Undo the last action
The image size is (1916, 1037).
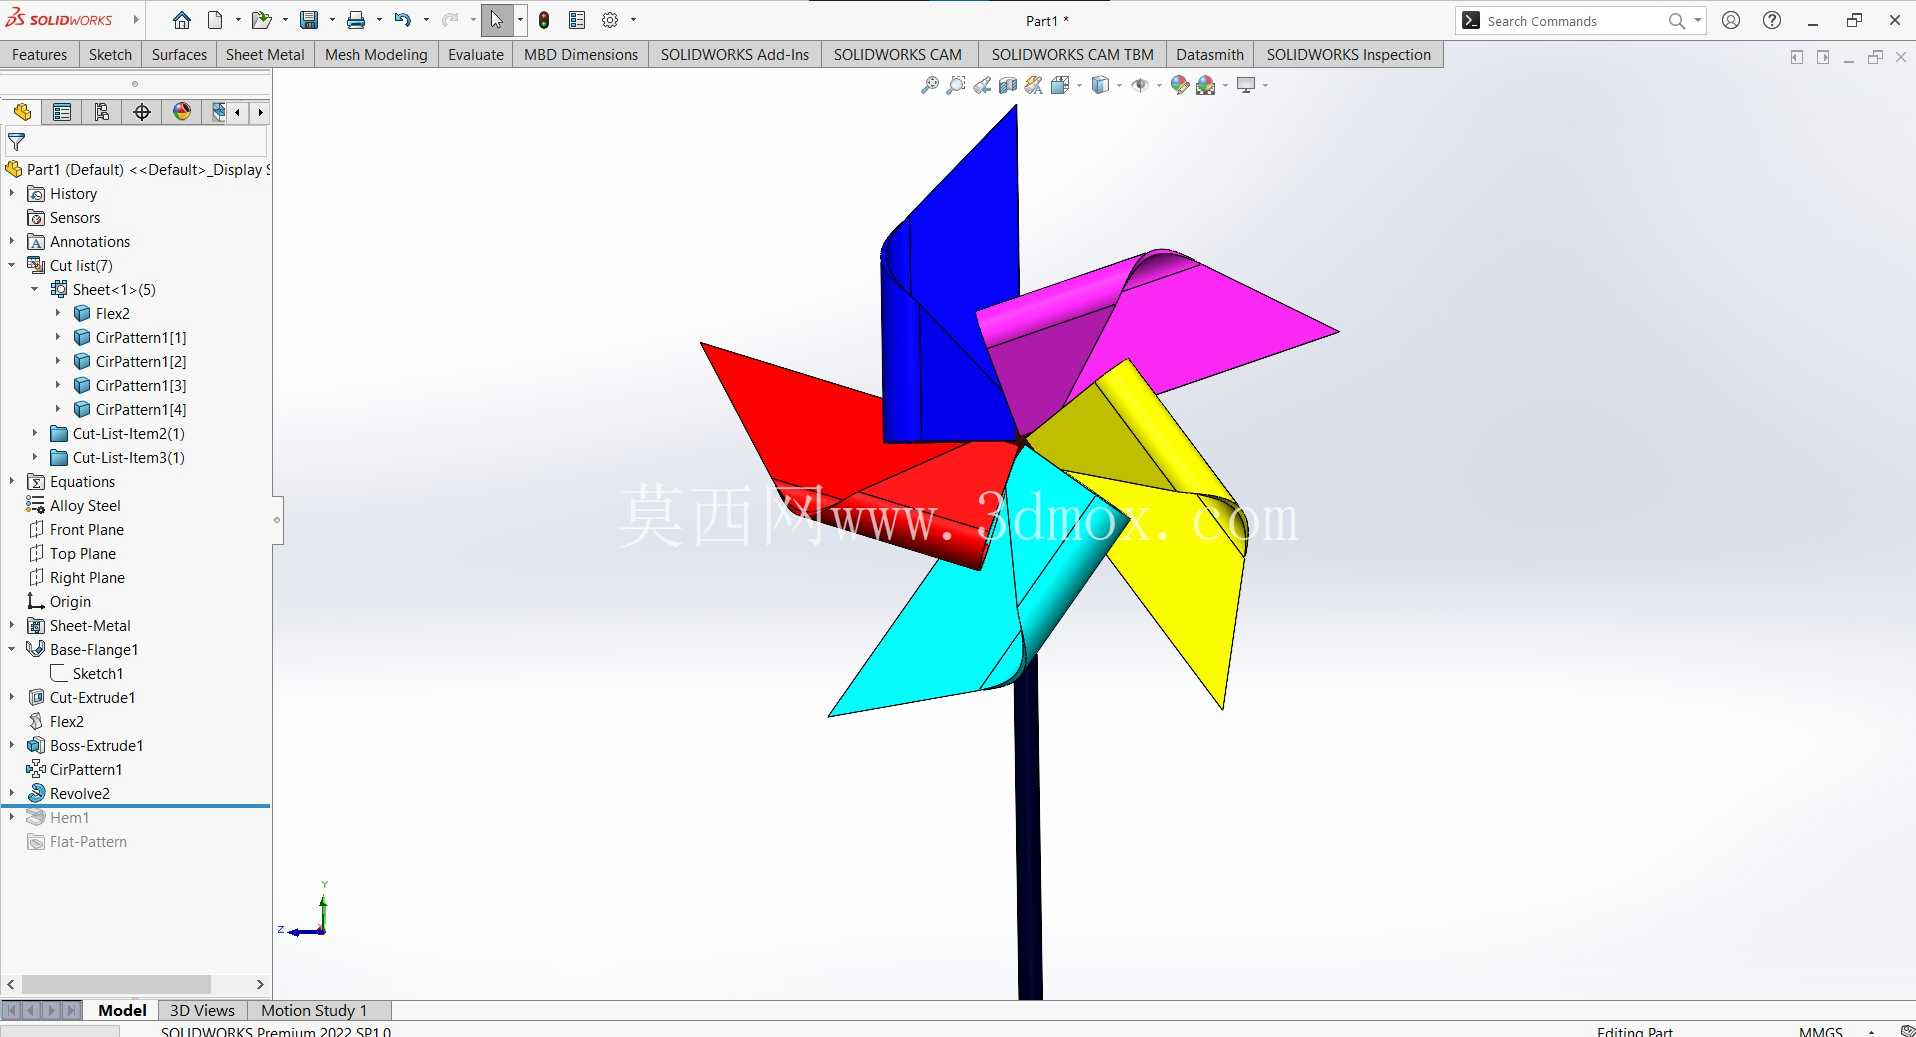(x=403, y=20)
